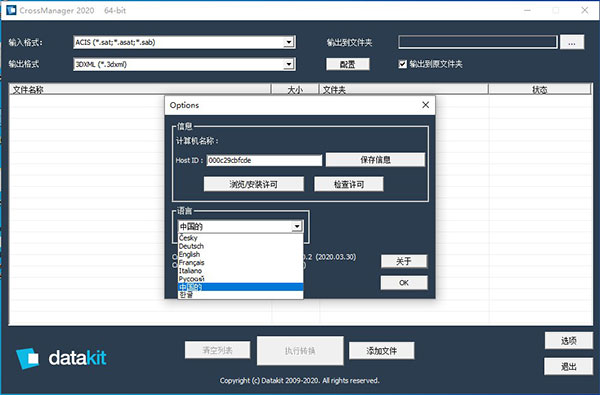Collapse the language combo box arrow
This screenshot has width=600, height=395.
(x=297, y=227)
